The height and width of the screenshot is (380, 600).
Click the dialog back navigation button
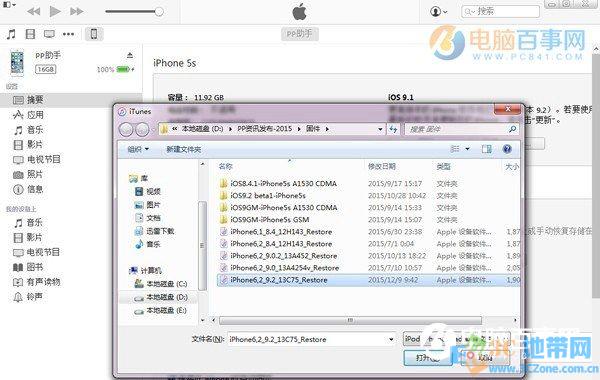click(126, 129)
